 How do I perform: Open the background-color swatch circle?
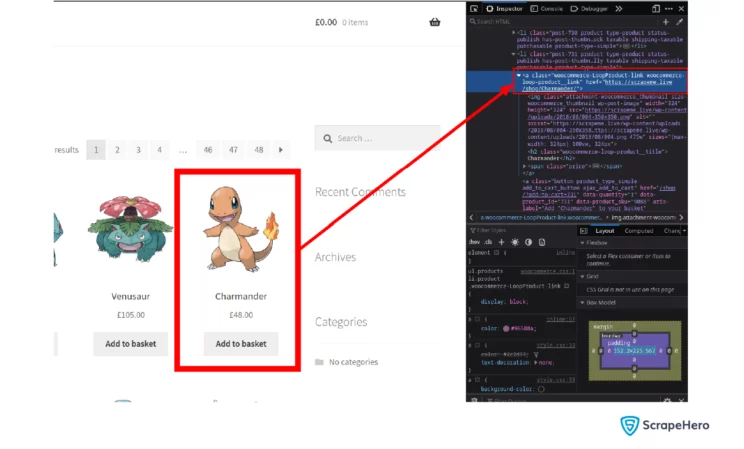coord(541,389)
